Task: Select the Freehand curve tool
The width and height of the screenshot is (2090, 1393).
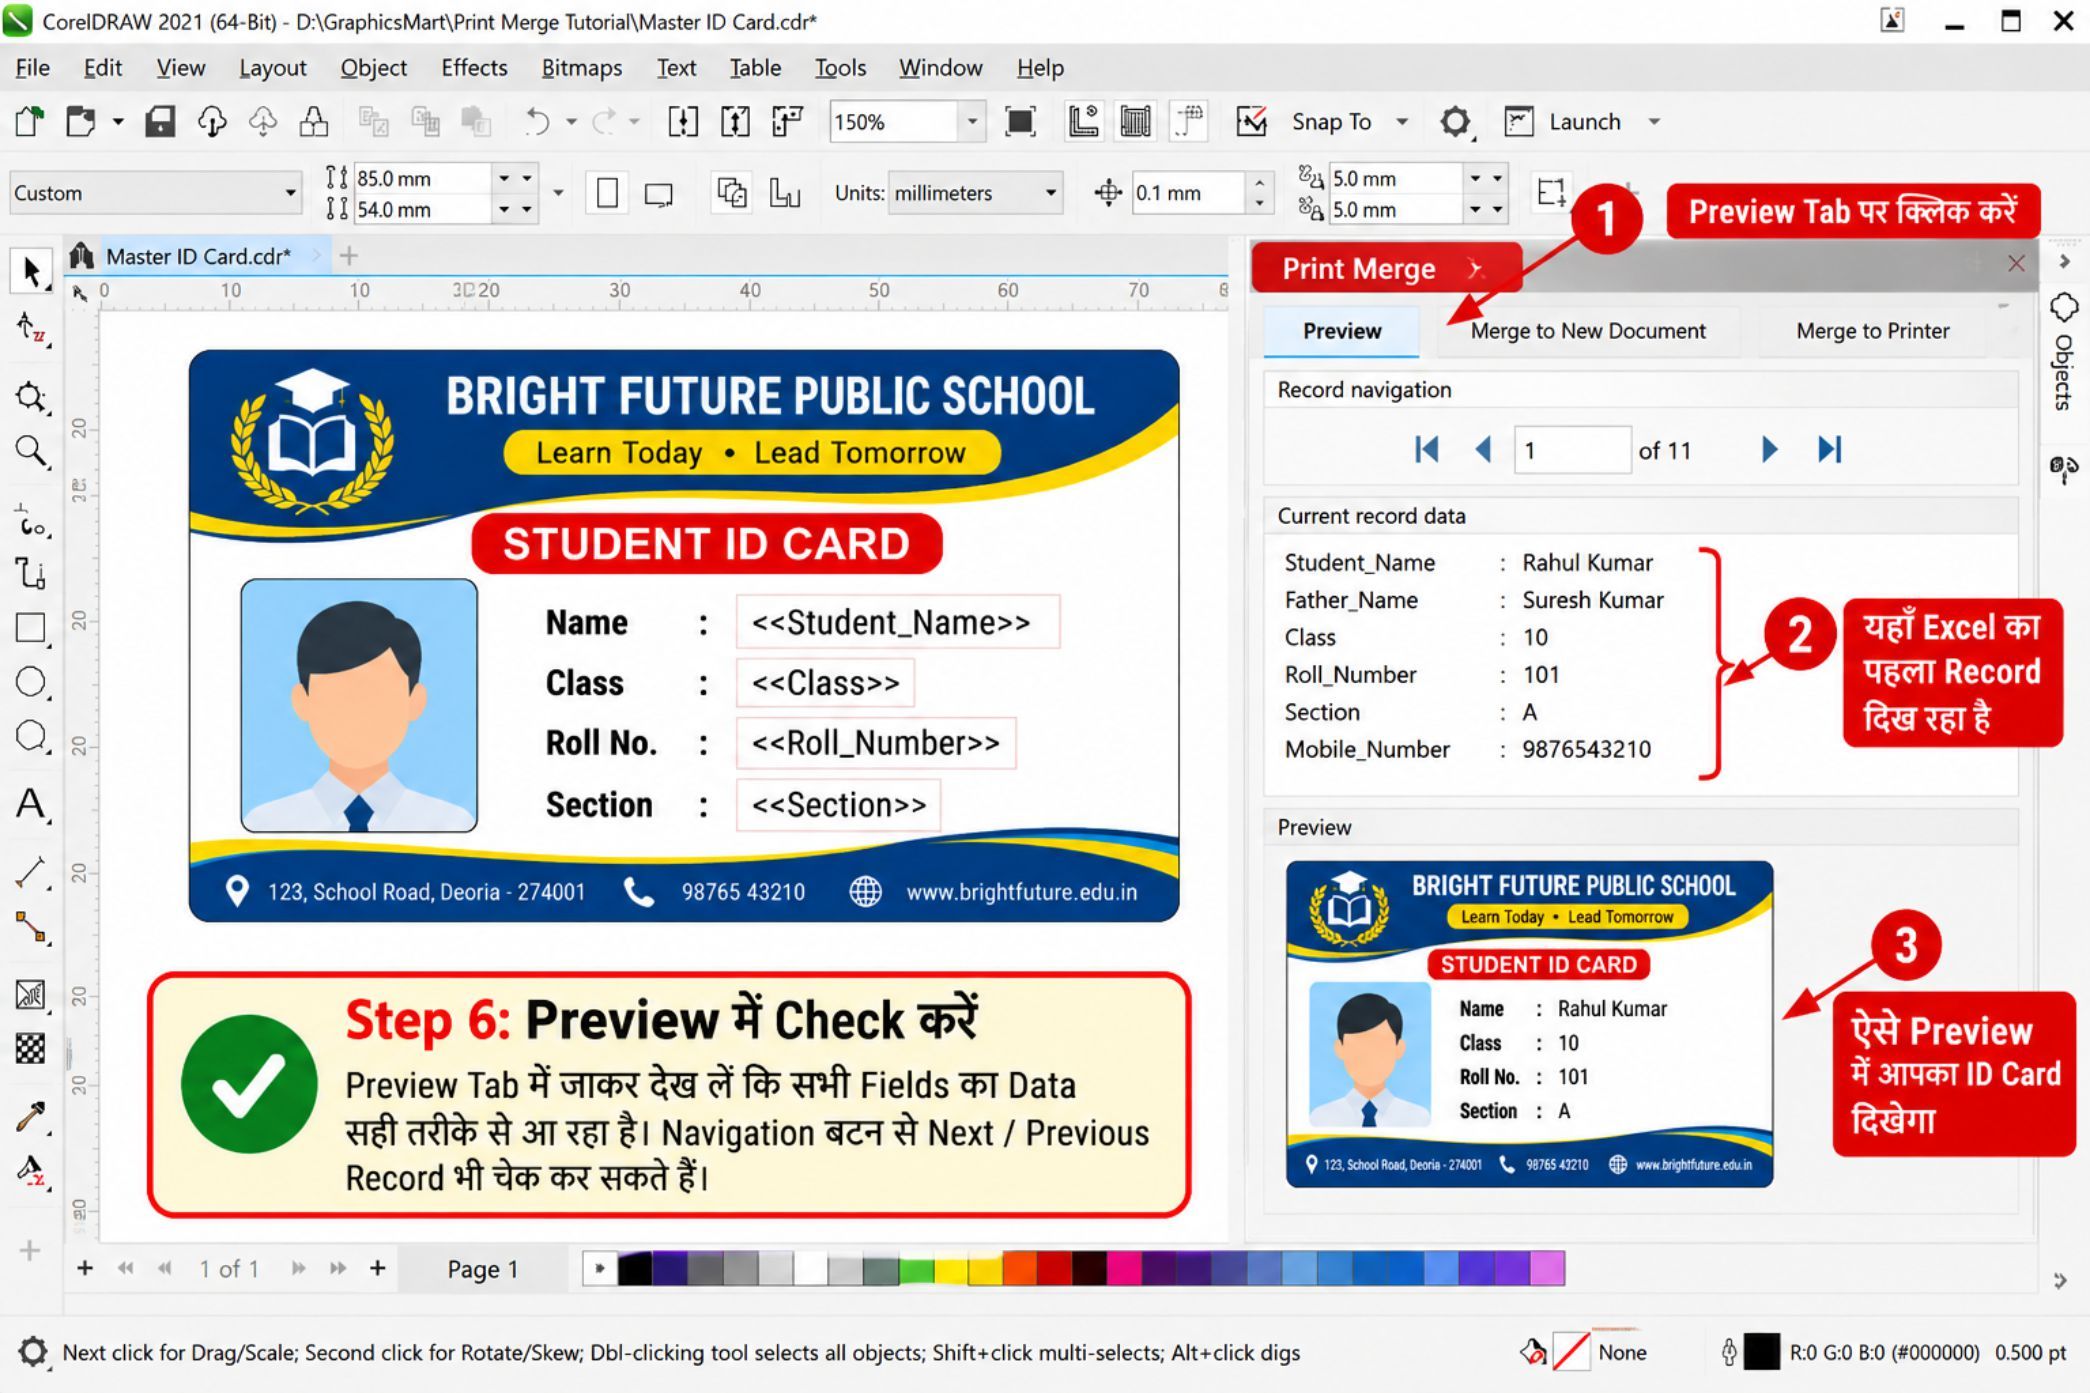Action: click(x=31, y=522)
